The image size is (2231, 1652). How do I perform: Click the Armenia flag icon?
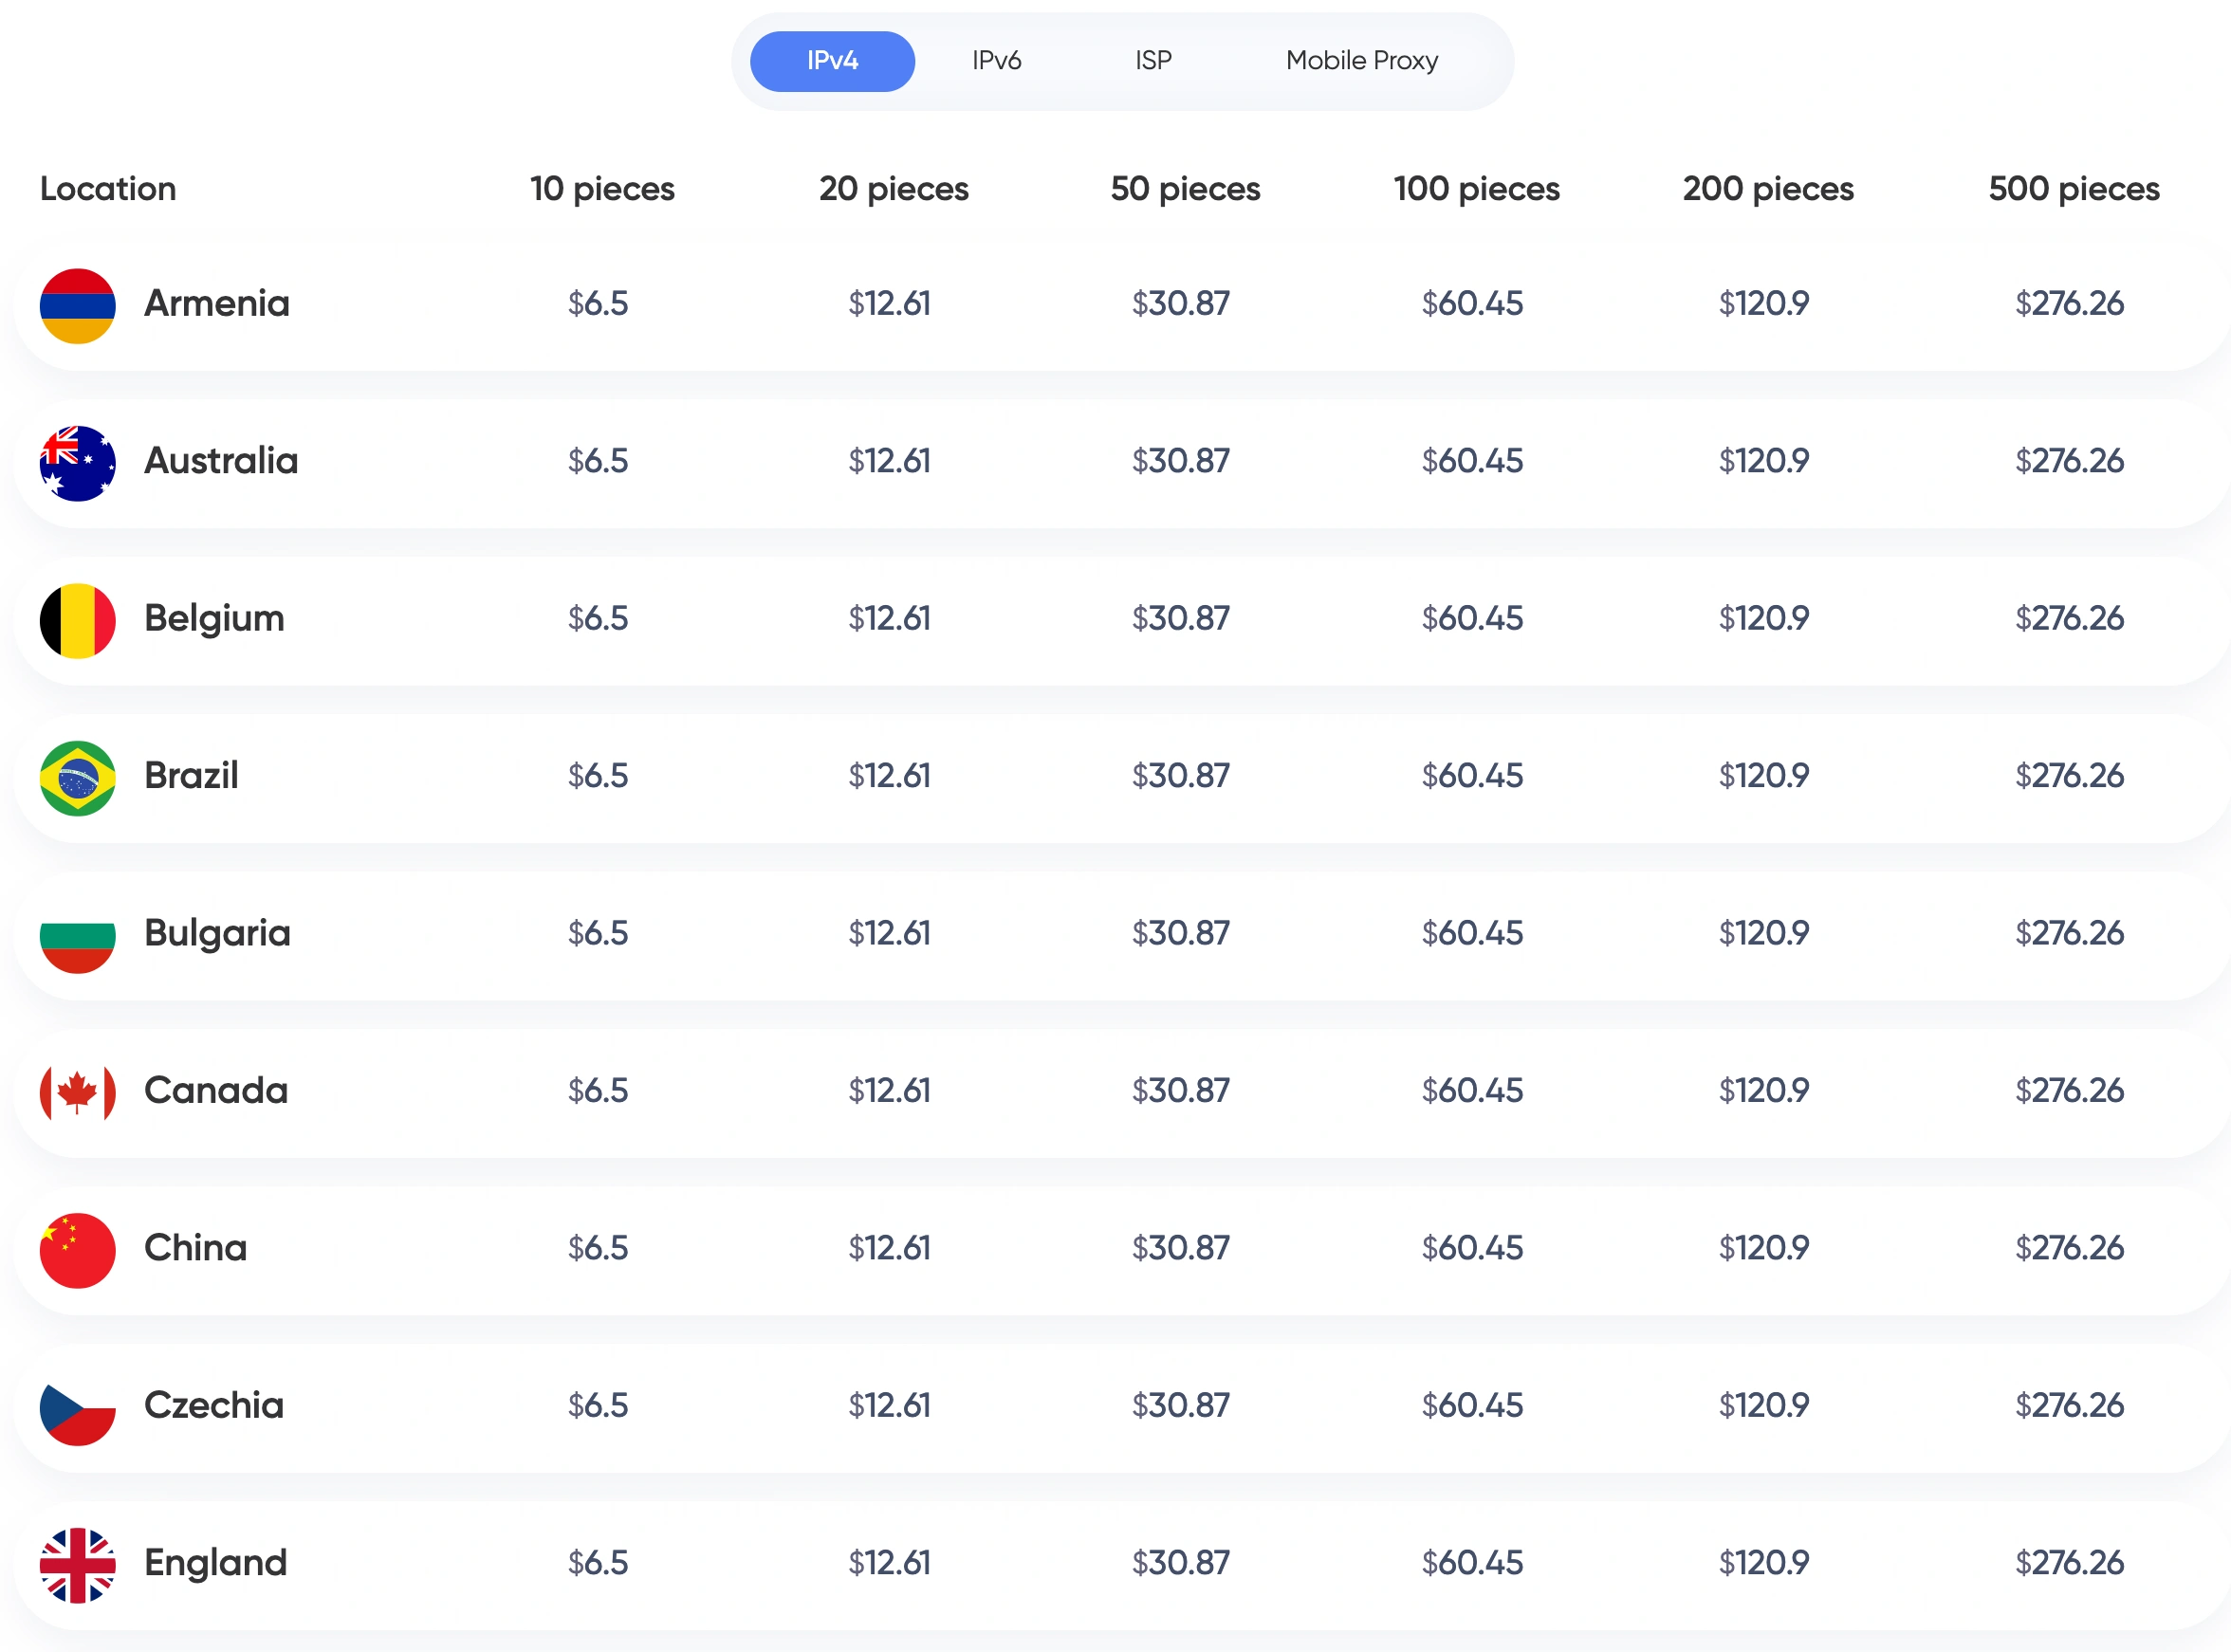pos(77,305)
